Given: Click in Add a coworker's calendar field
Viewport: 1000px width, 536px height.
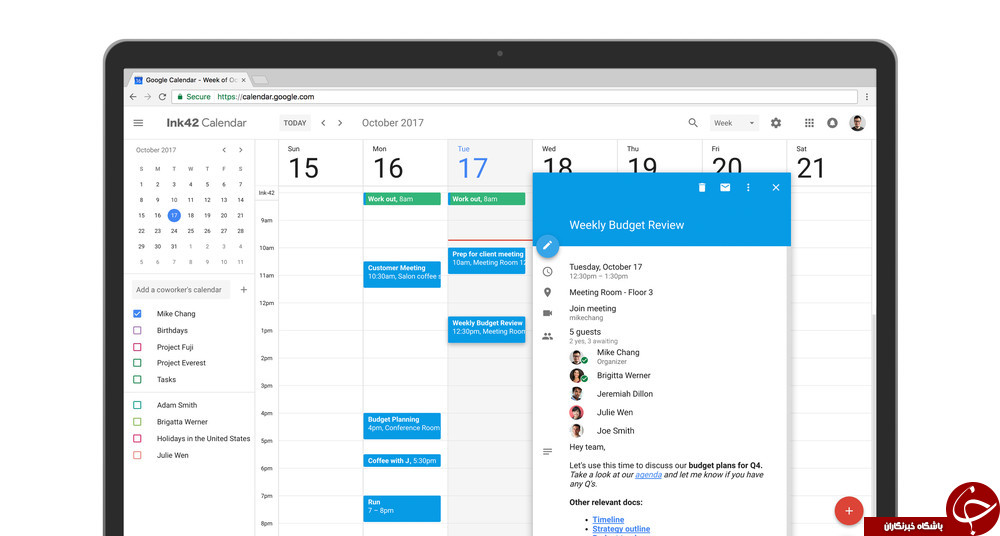Looking at the screenshot, I should coord(181,290).
